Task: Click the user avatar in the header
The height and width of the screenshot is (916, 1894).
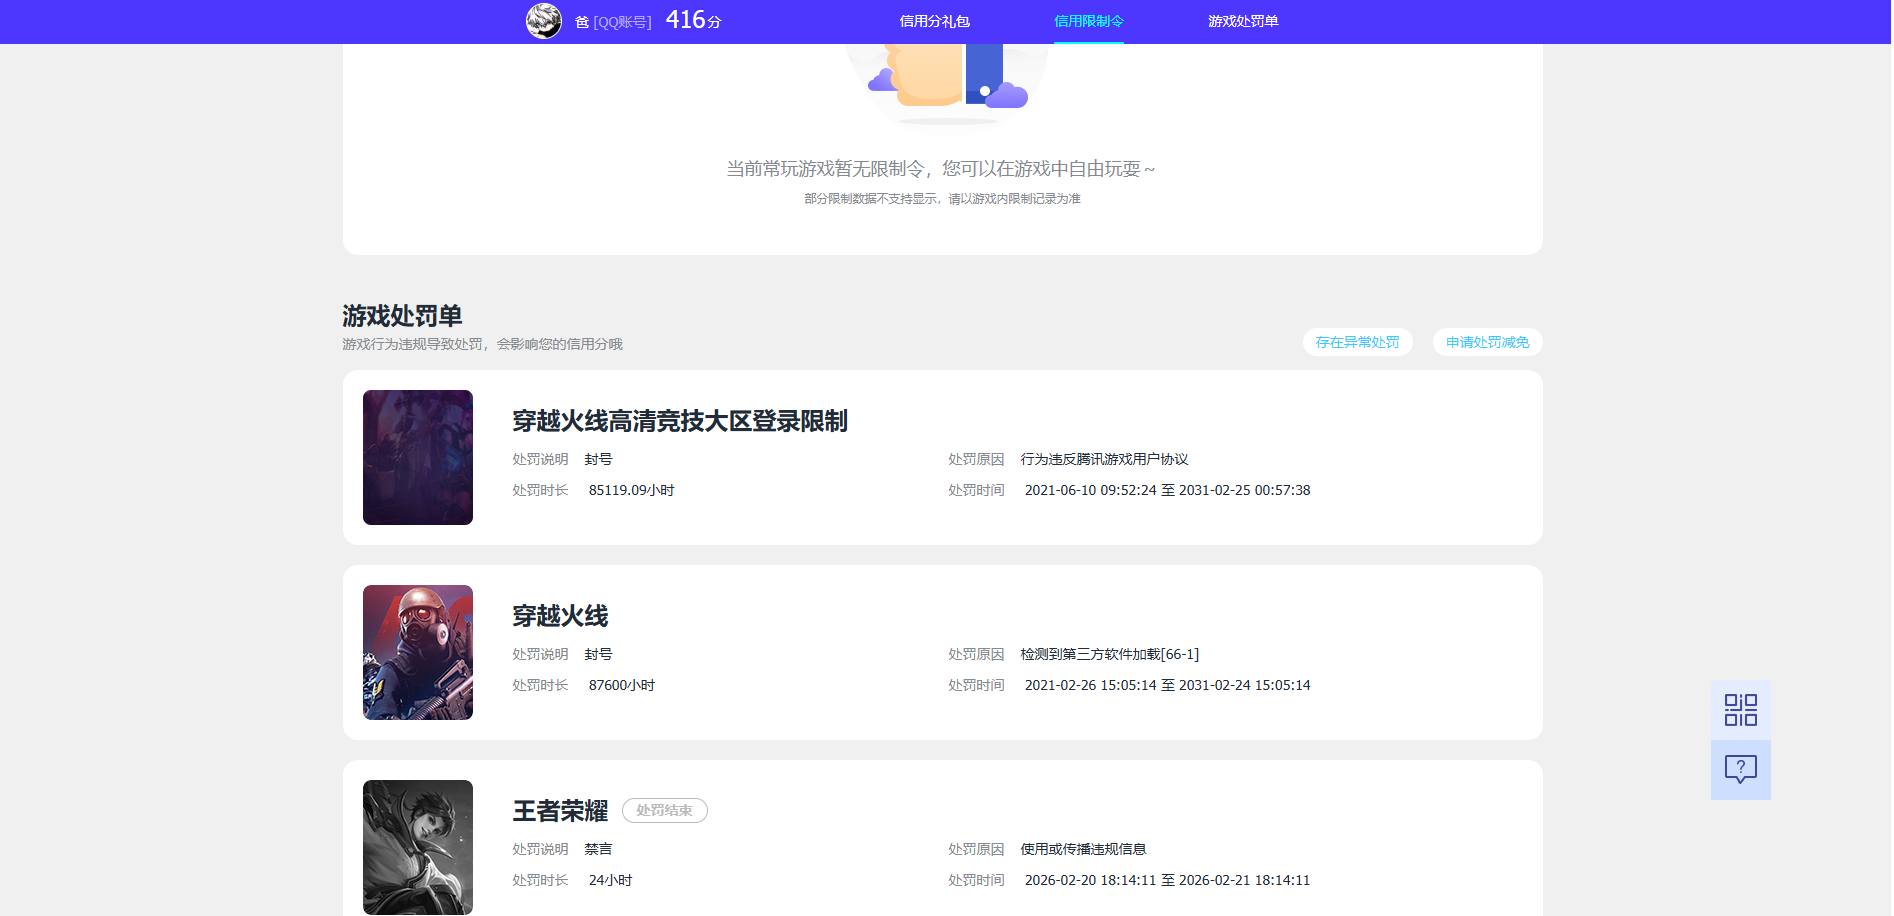Action: click(544, 21)
